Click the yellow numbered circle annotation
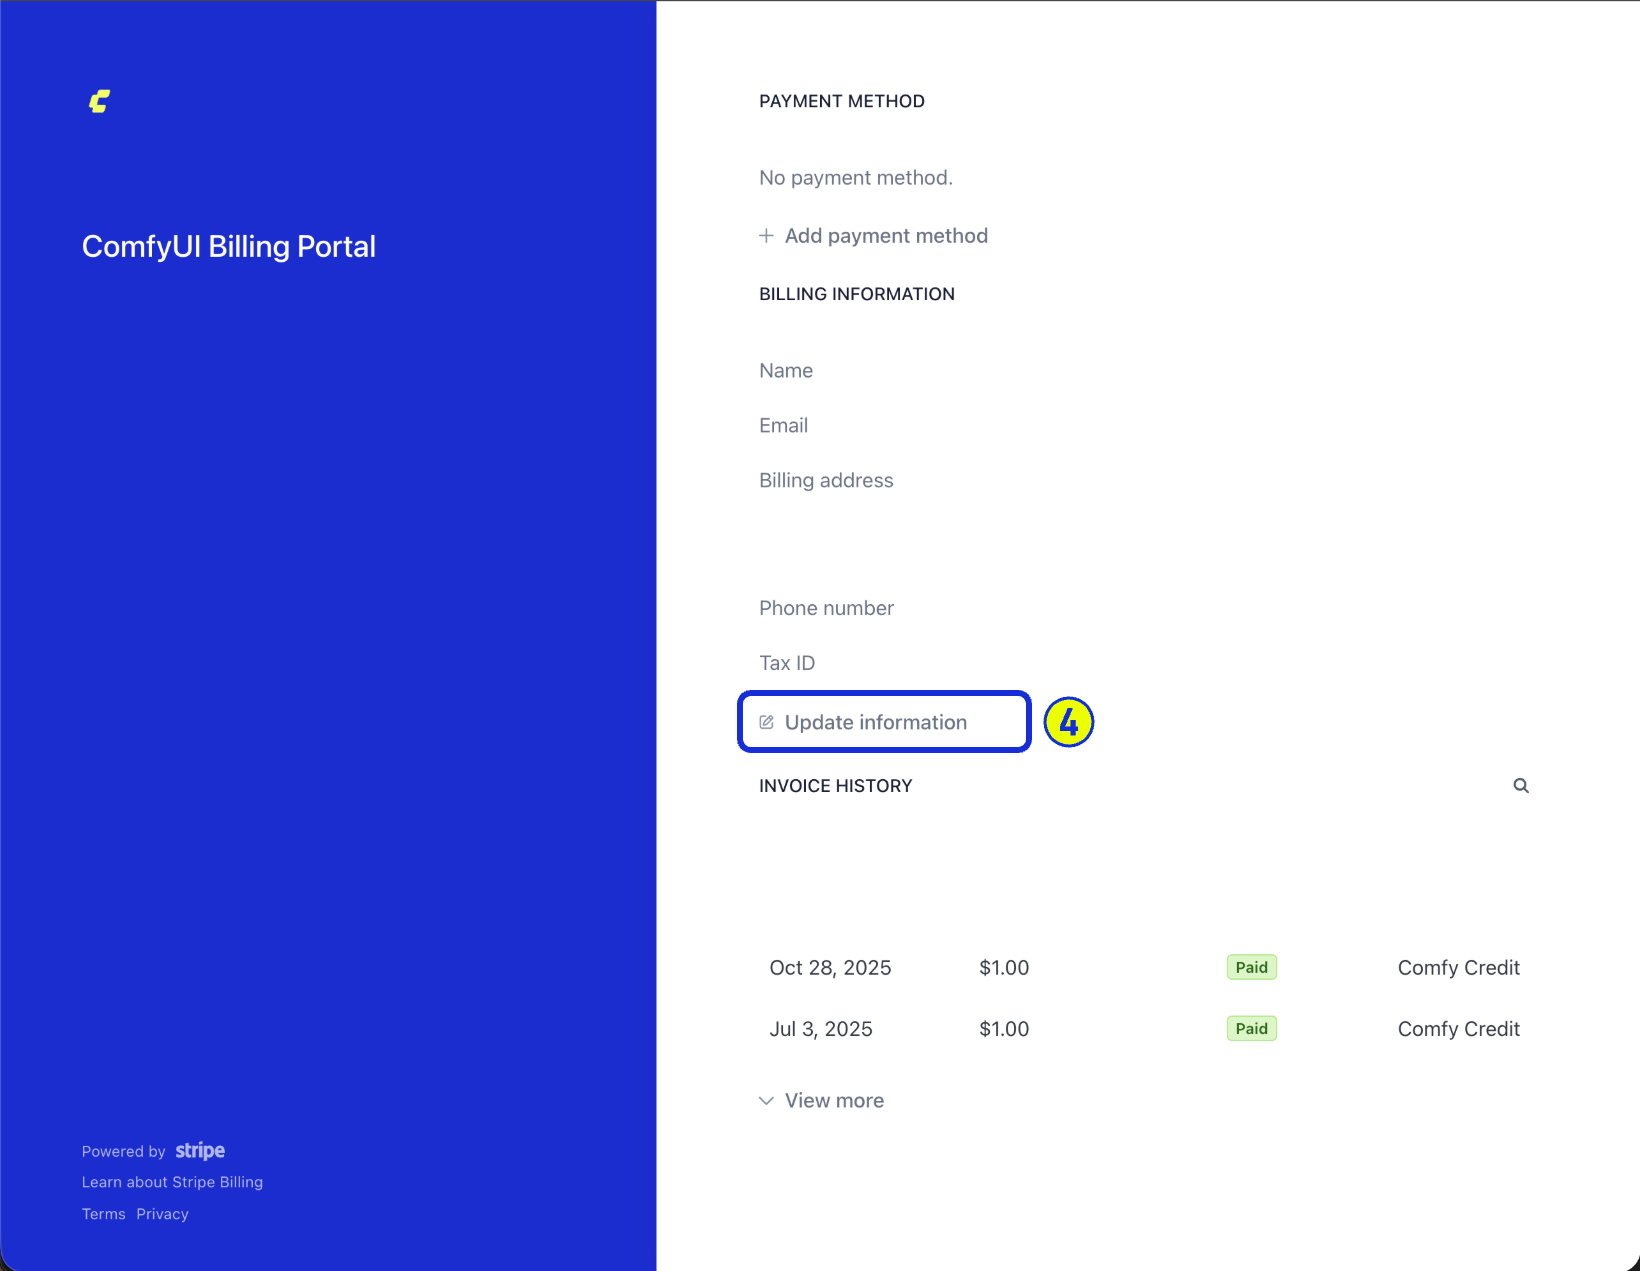1640x1271 pixels. [1068, 721]
